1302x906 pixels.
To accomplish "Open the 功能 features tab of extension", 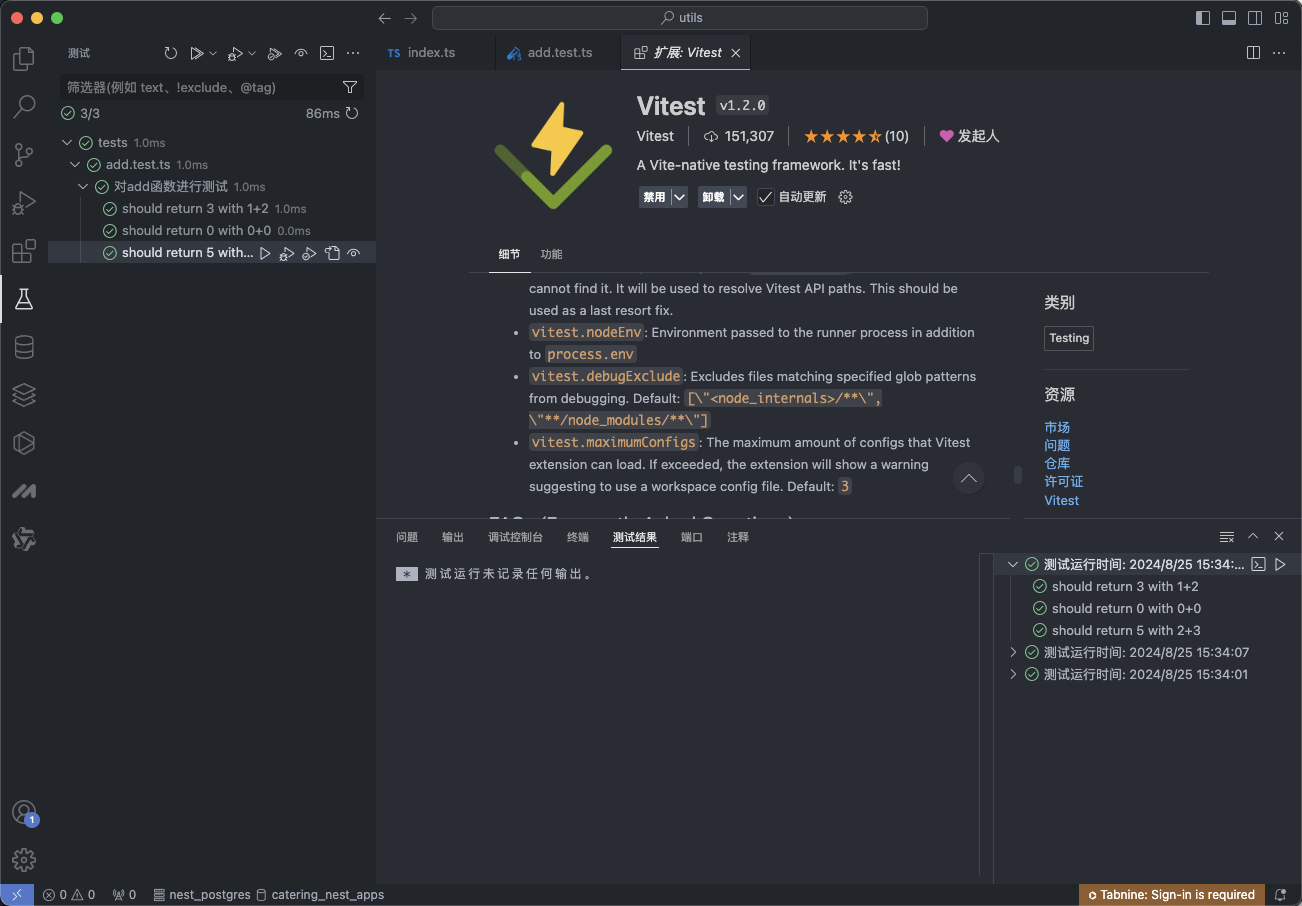I will click(x=551, y=254).
